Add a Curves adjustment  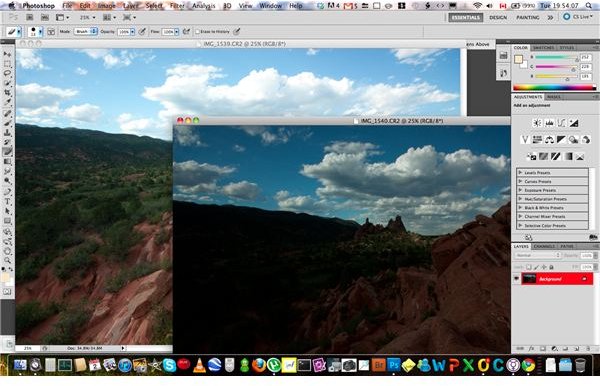[x=561, y=123]
